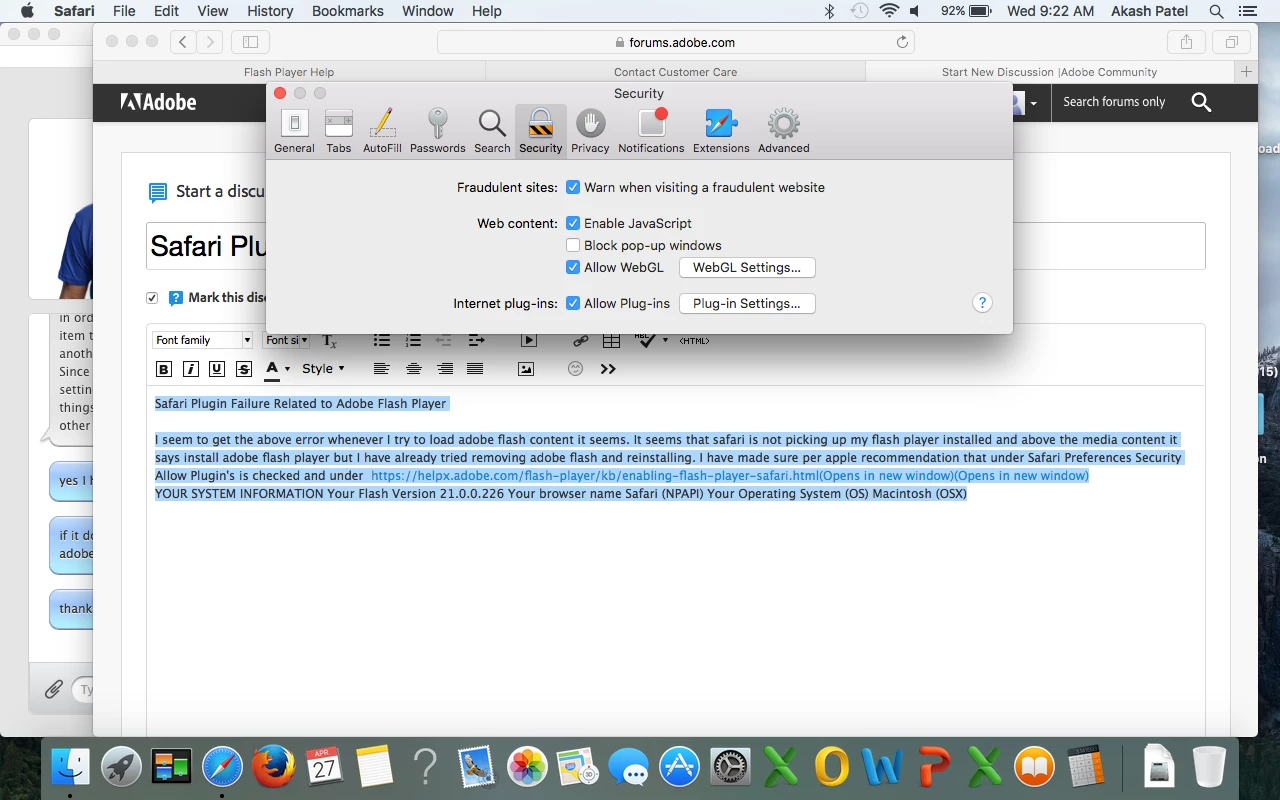Switch to Start New Discussion tab
Screen dimensions: 1280x800
tap(1049, 72)
